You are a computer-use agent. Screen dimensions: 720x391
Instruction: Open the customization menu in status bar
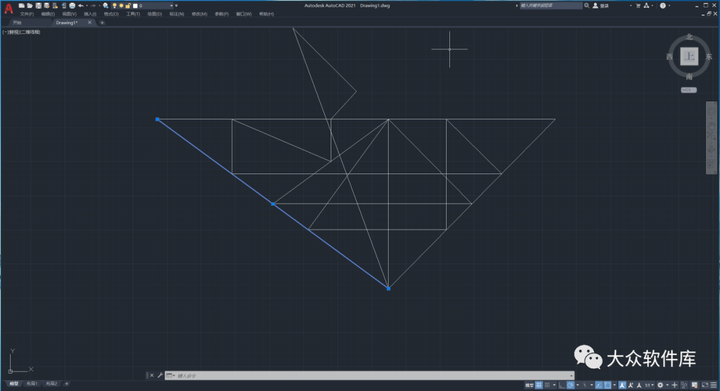pyautogui.click(x=714, y=385)
